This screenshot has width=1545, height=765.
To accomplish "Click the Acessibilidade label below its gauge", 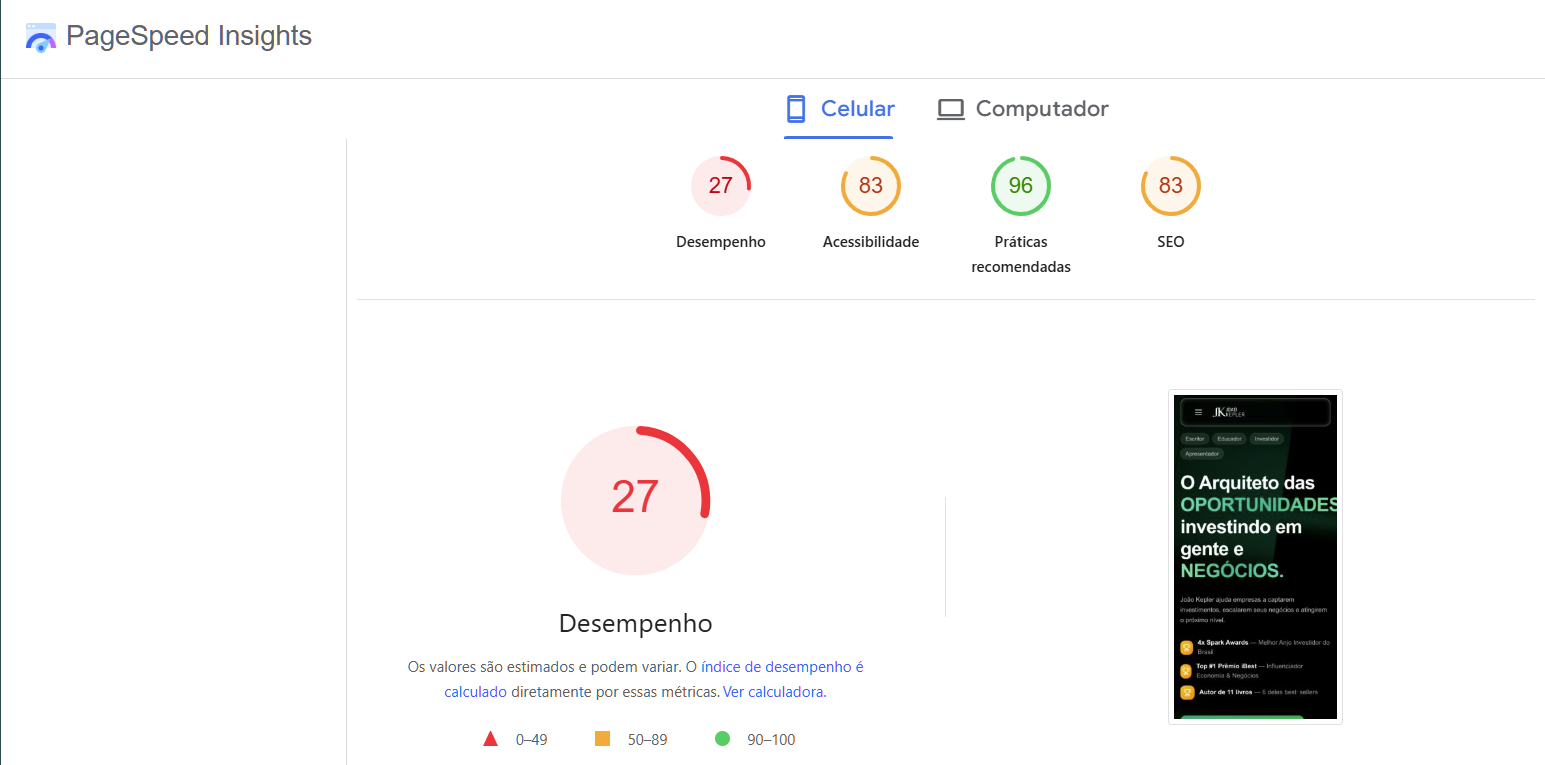I will coord(870,241).
